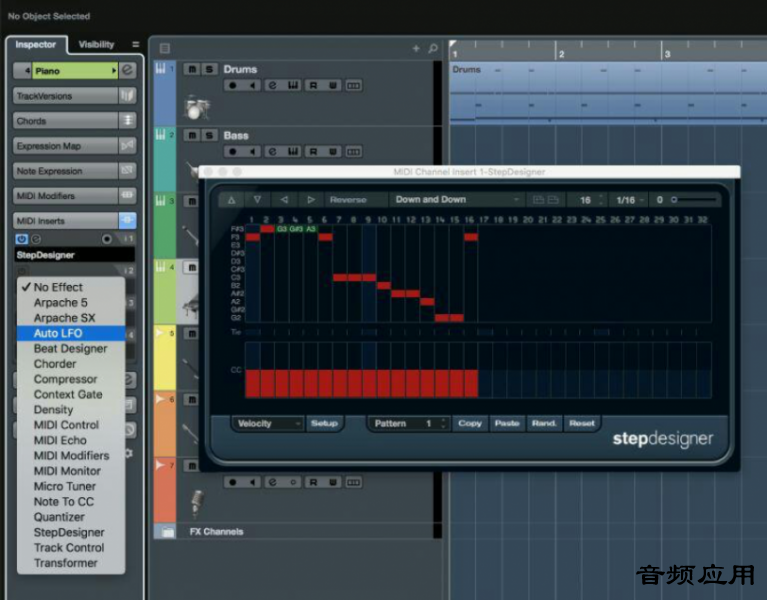Click the track list presets icon
Image resolution: width=767 pixels, height=600 pixels.
pos(165,48)
